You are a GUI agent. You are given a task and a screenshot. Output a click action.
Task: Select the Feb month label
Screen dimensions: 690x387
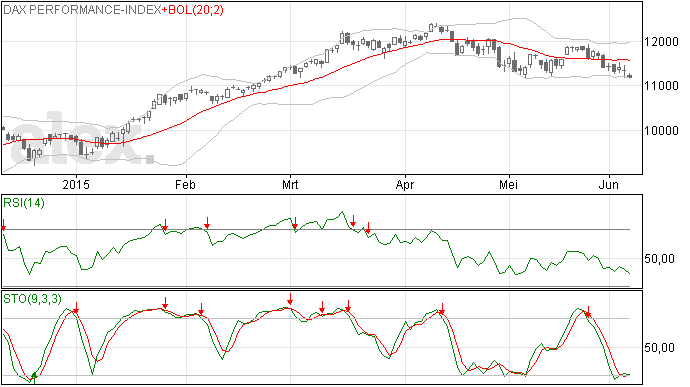(x=185, y=184)
